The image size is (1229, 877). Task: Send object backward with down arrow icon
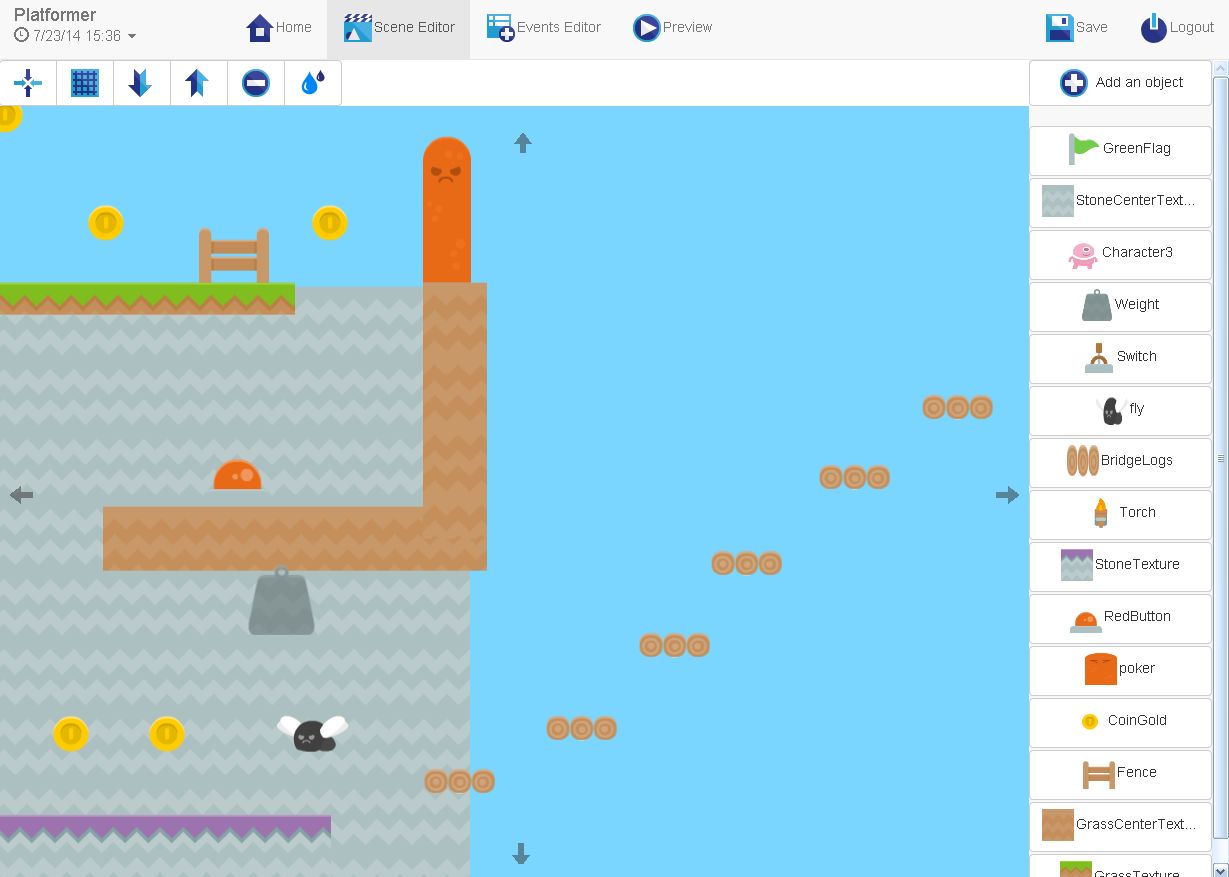coord(141,83)
